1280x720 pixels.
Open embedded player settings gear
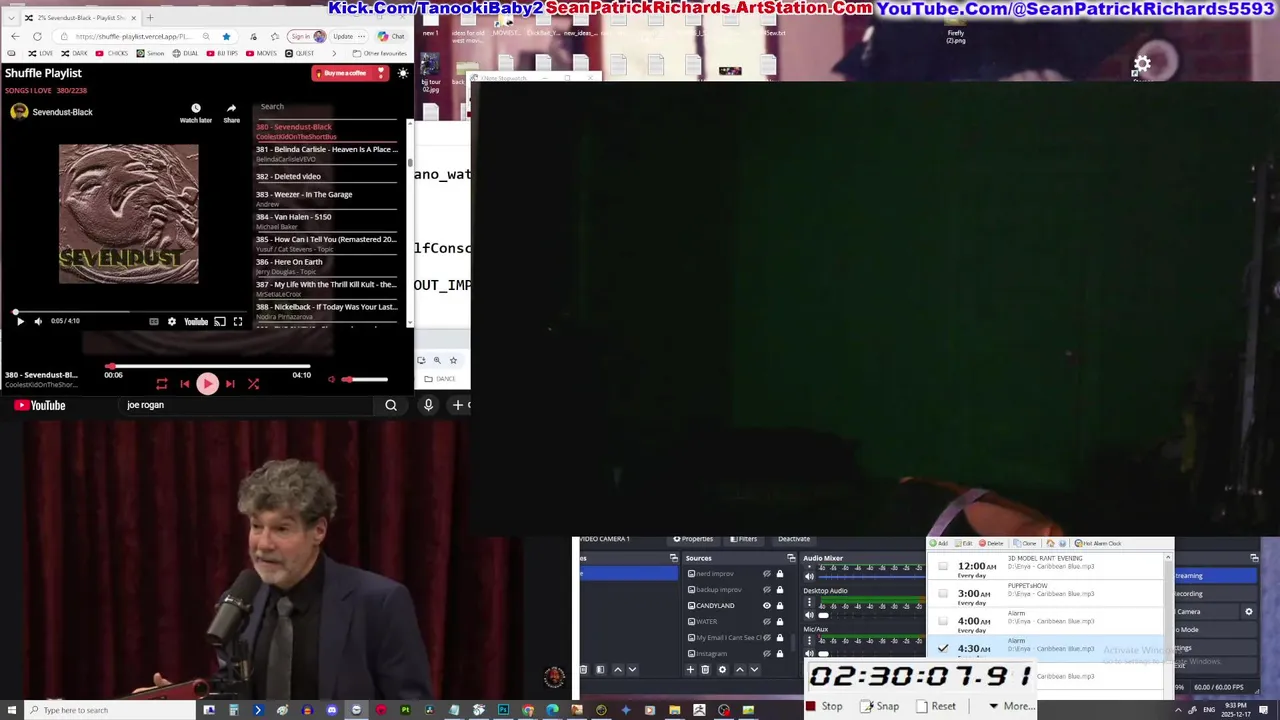point(172,321)
